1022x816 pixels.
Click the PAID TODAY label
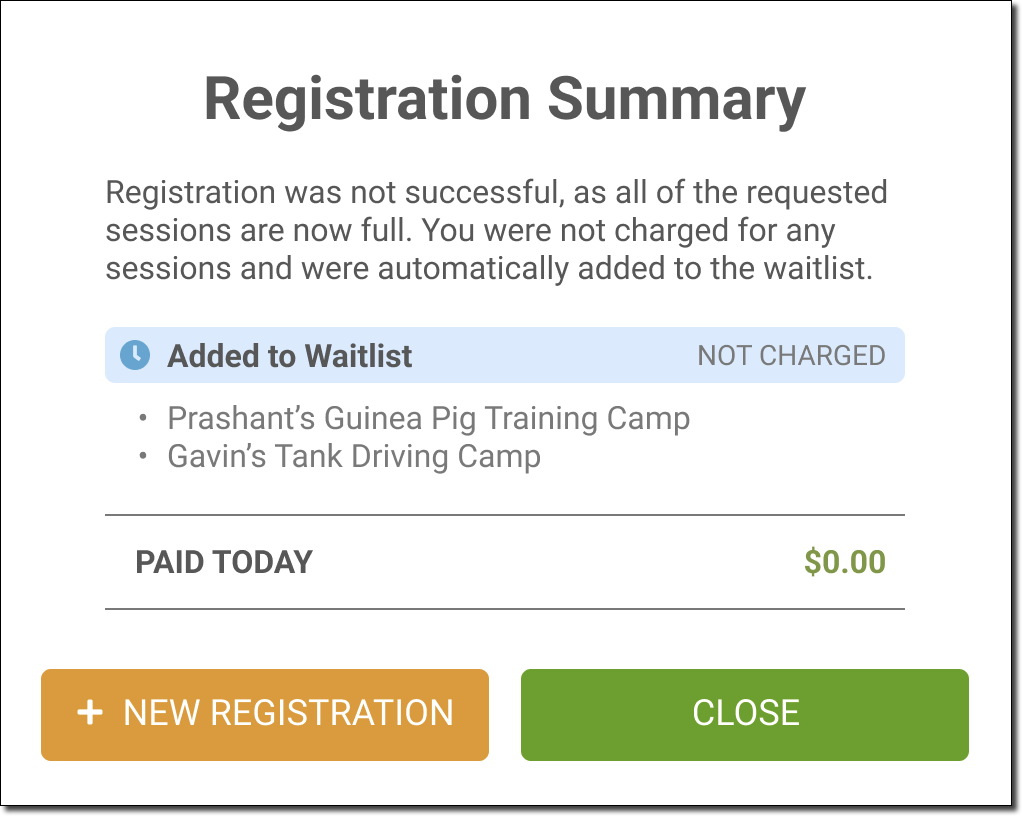pyautogui.click(x=224, y=562)
